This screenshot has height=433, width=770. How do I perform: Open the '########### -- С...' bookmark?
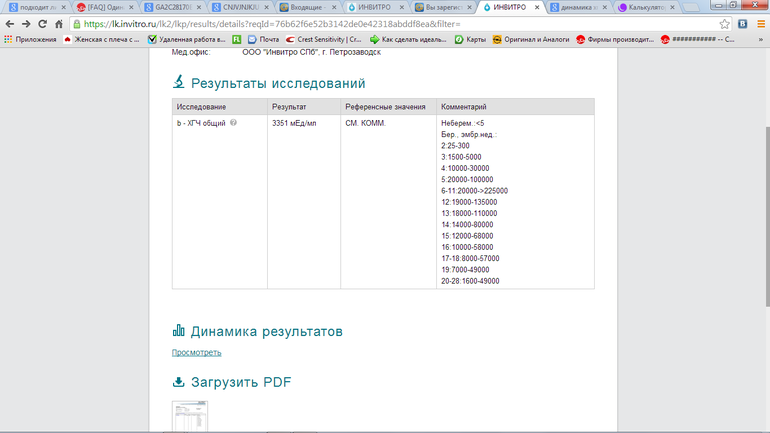tap(698, 39)
